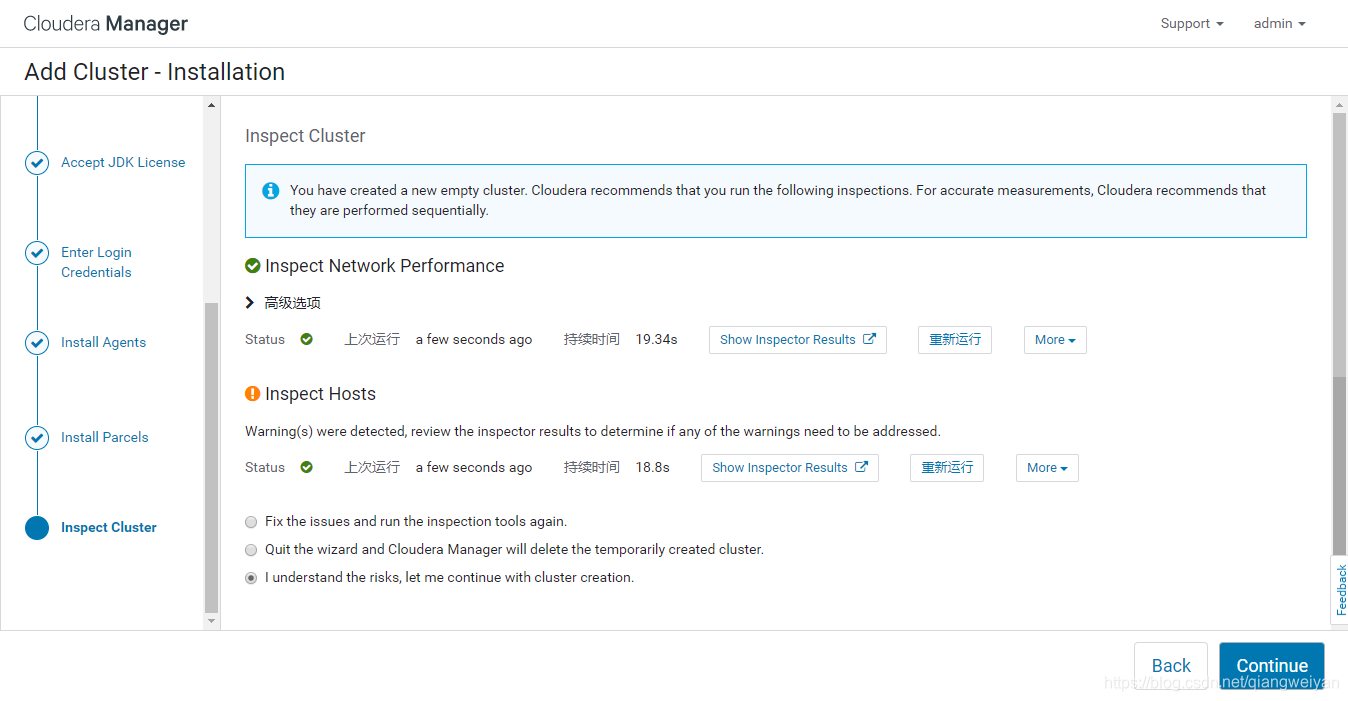Click the Warning(s) were detected message
The width and height of the screenshot is (1348, 701).
tap(593, 432)
